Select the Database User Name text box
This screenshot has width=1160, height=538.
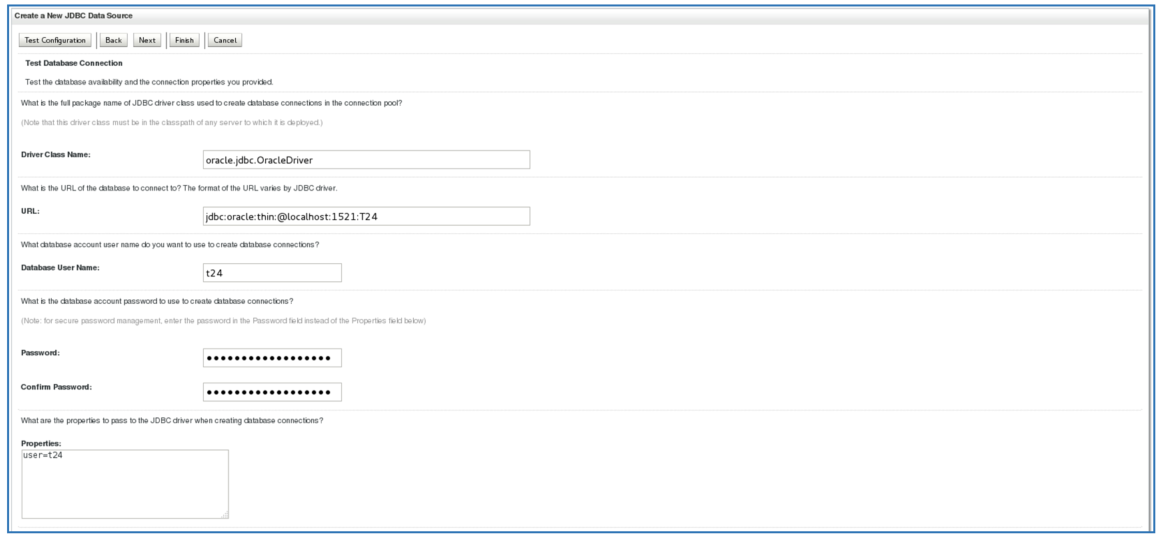point(272,273)
